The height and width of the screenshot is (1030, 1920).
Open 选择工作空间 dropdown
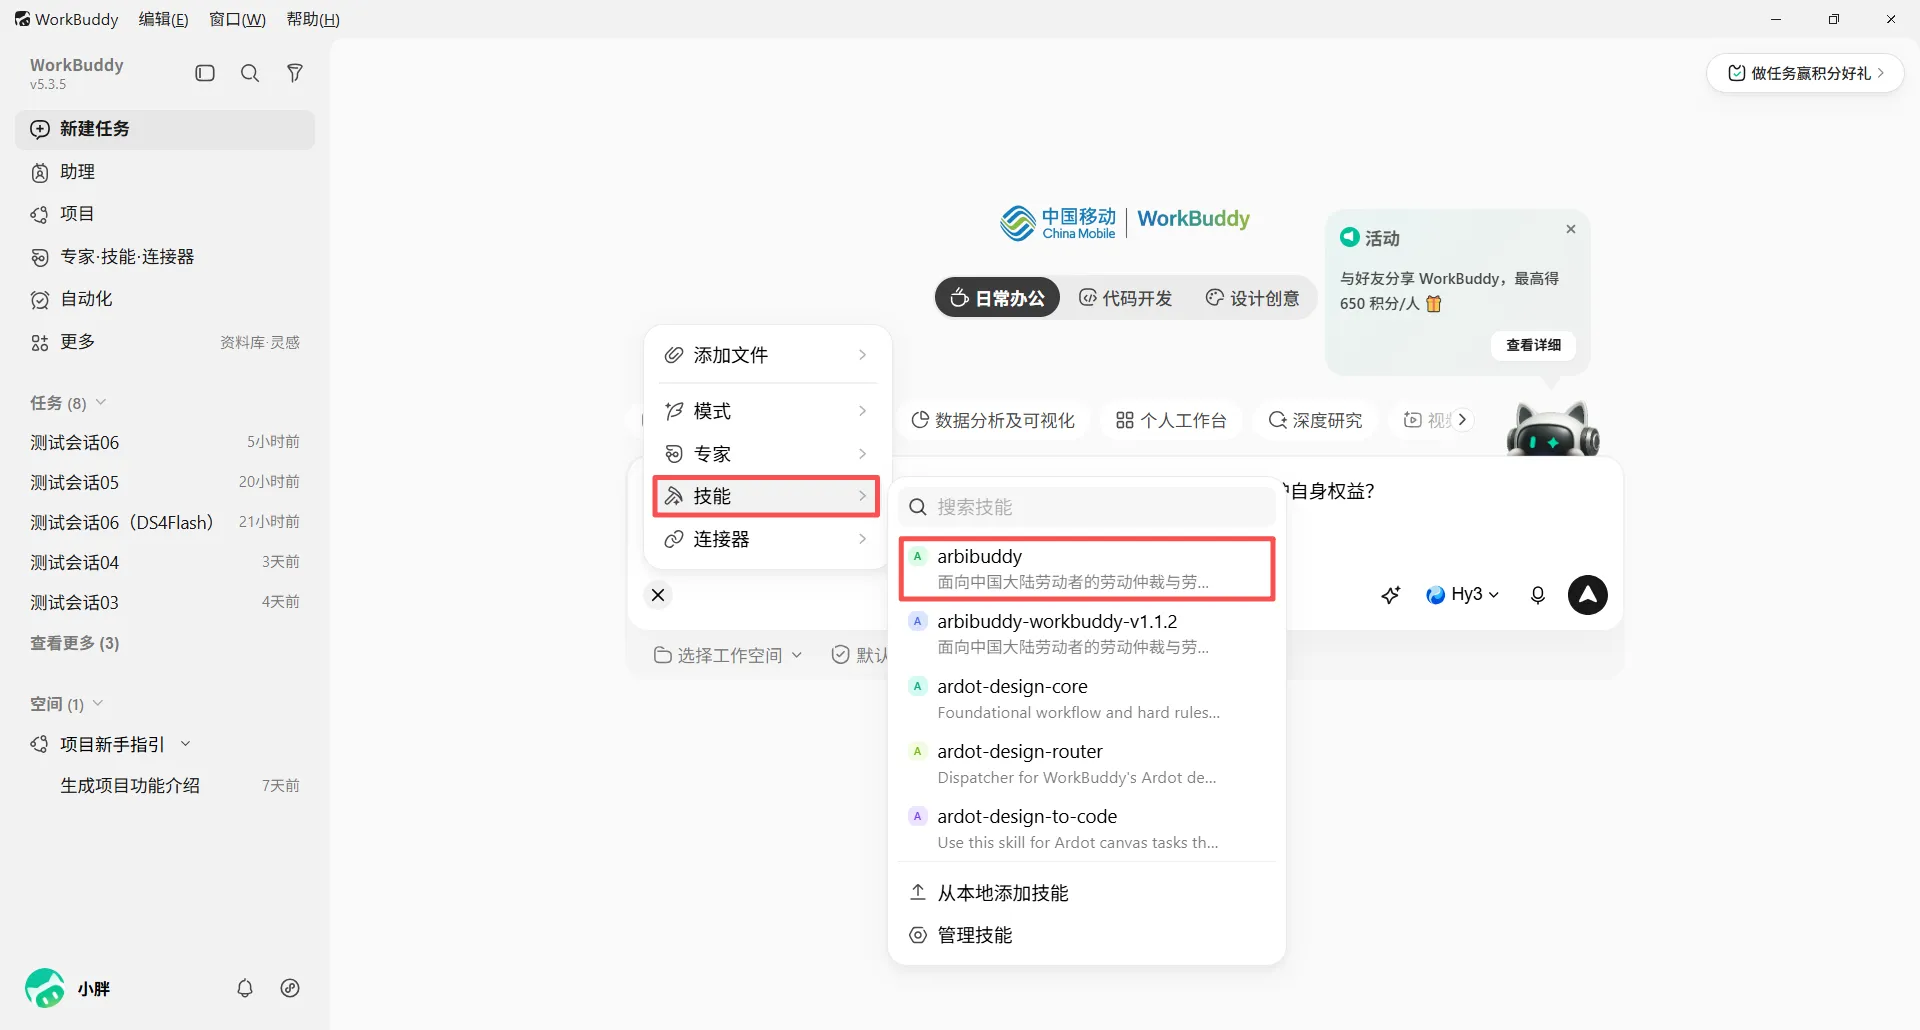(728, 655)
